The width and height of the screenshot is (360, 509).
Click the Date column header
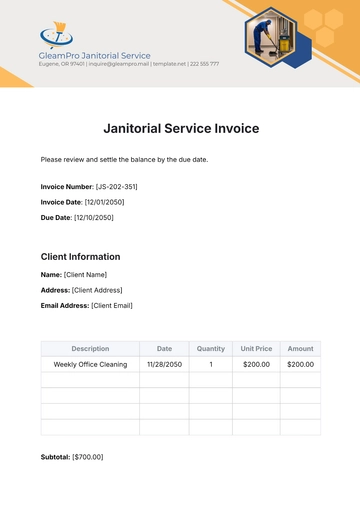point(164,349)
